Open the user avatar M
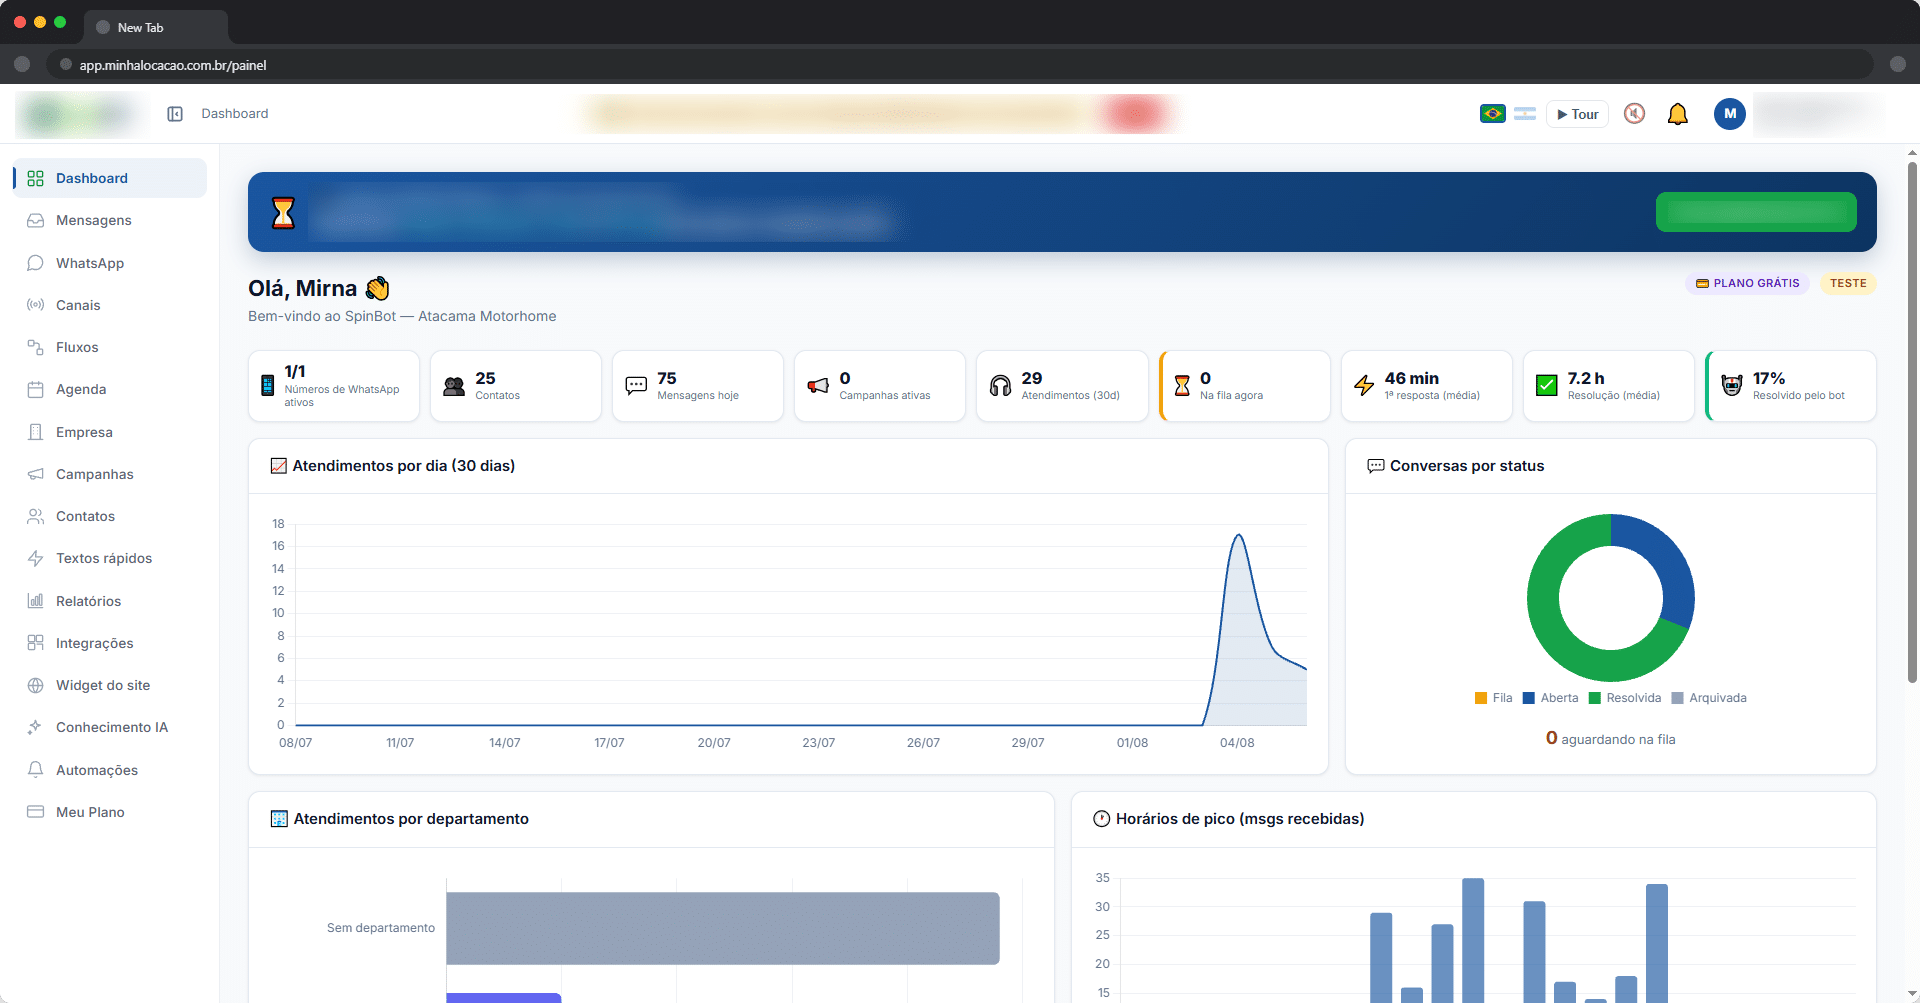Image resolution: width=1920 pixels, height=1003 pixels. click(1730, 114)
